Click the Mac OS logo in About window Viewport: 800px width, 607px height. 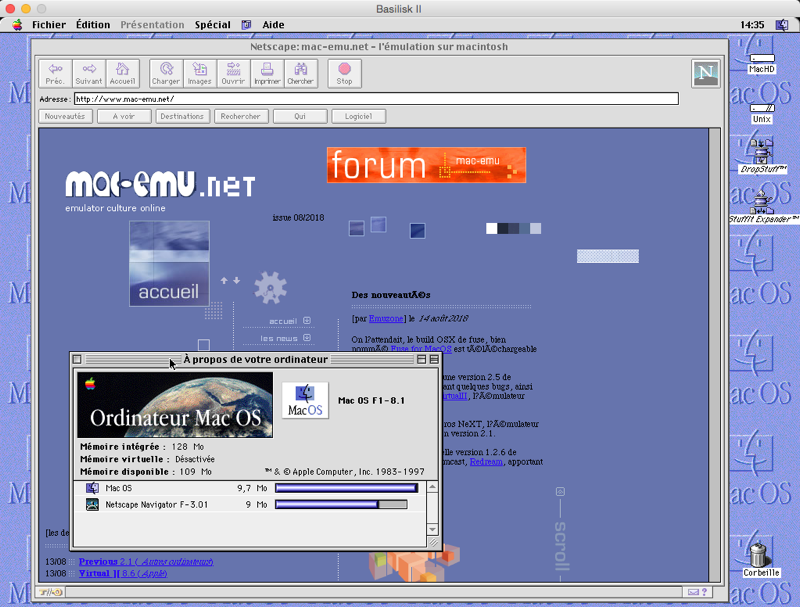coord(305,400)
